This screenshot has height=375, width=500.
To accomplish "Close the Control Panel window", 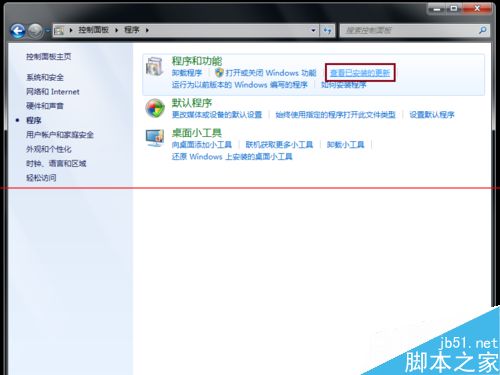I will (477, 9).
